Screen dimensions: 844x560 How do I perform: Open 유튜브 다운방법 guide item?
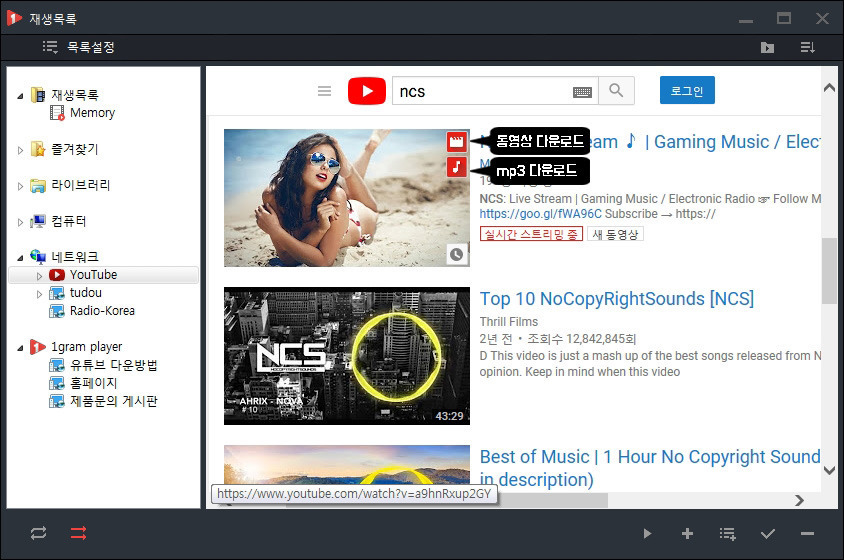(x=114, y=365)
